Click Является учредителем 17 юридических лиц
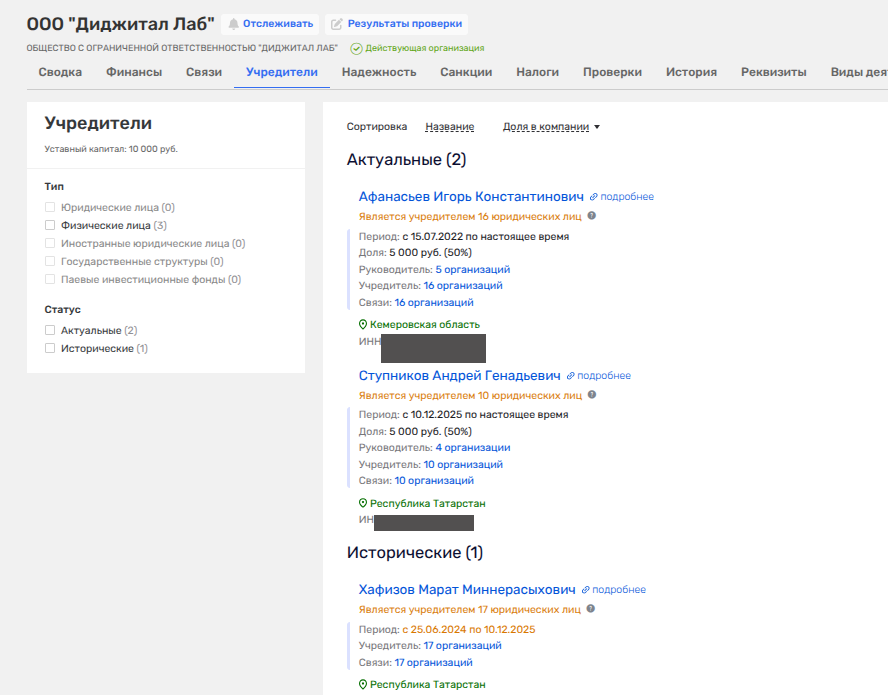This screenshot has height=695, width=888. click(469, 609)
